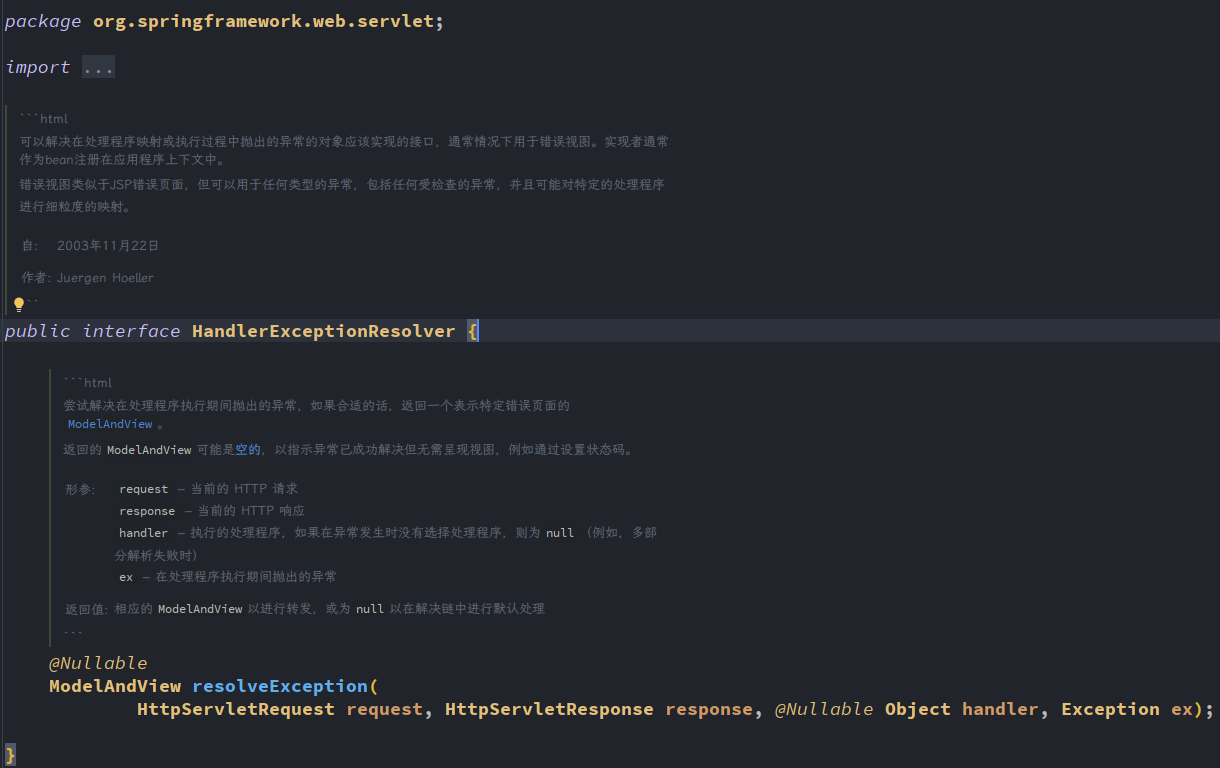Click the "Exception" type in the signature

click(x=1110, y=709)
